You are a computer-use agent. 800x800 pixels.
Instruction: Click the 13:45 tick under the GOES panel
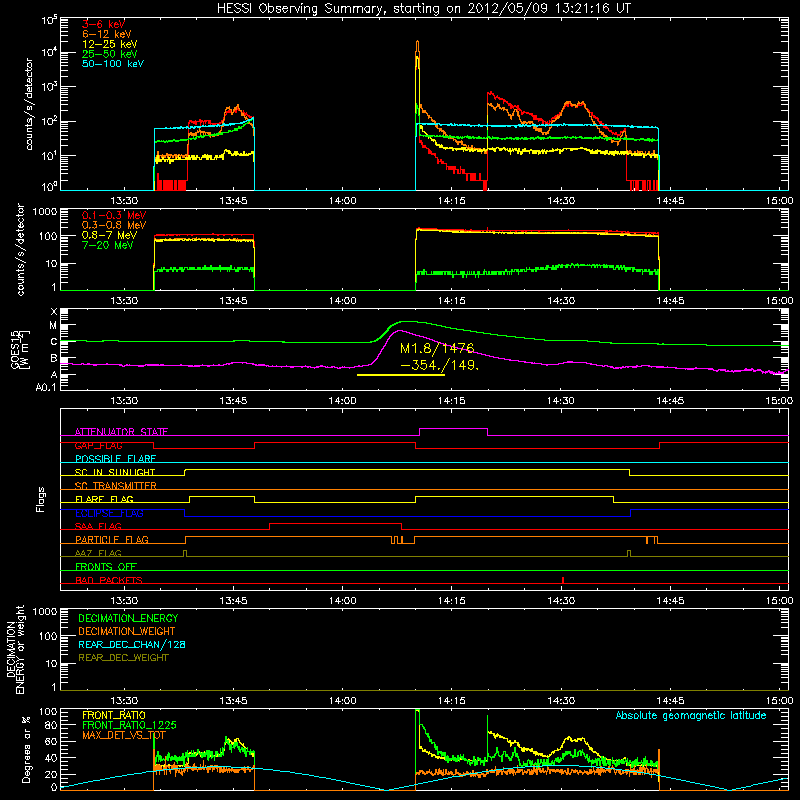233,401
